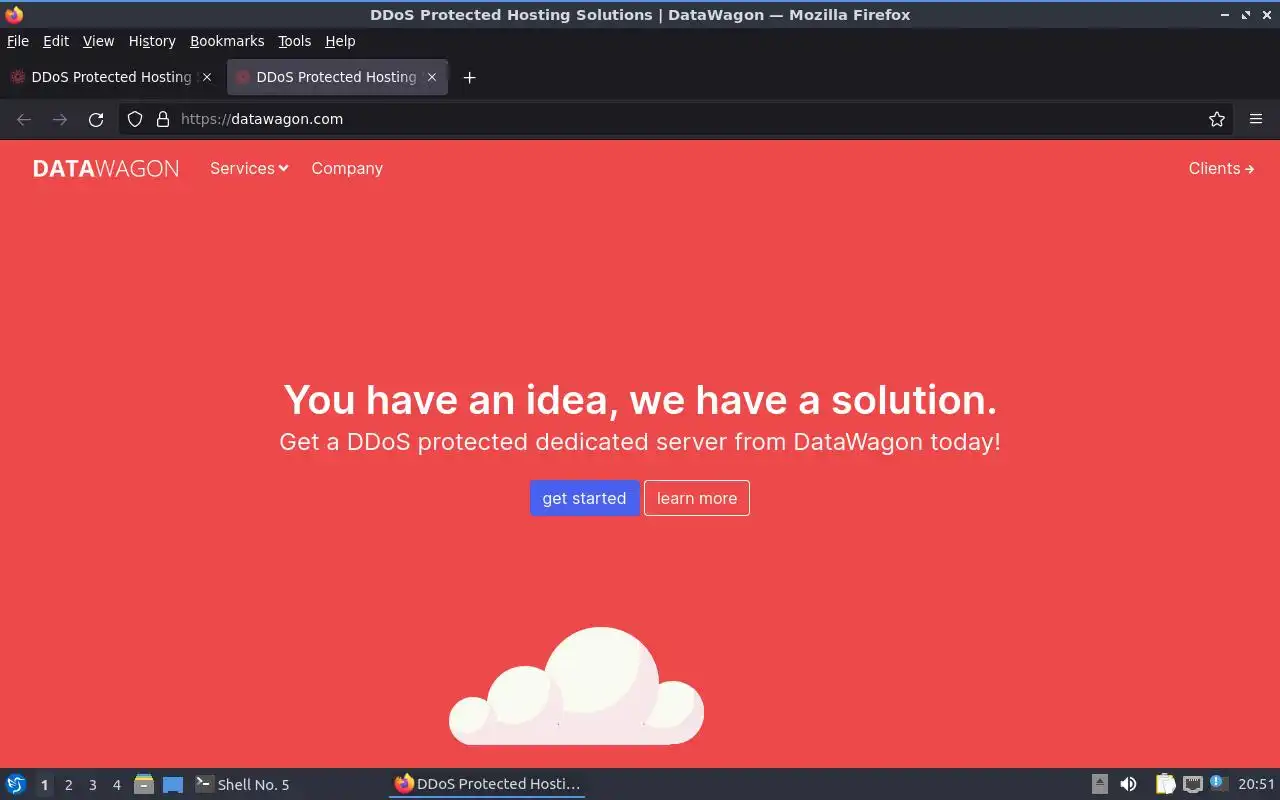Screen dimensions: 1280x800
Task: Switch to workspace 4
Action: (116, 785)
